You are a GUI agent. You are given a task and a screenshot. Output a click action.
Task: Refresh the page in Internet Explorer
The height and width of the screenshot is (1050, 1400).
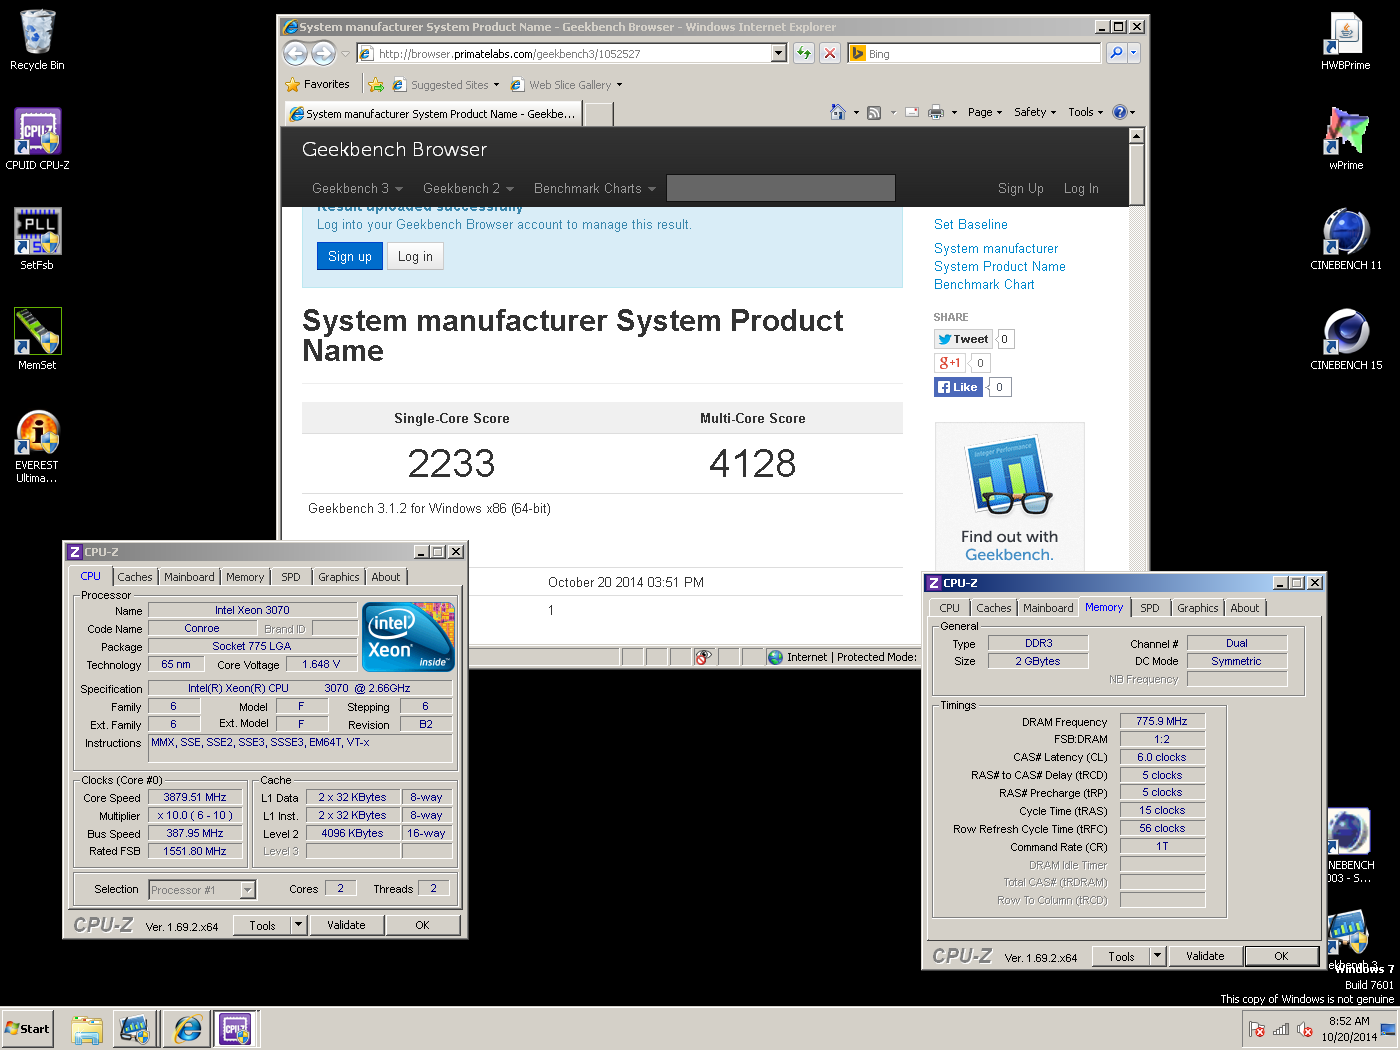804,53
